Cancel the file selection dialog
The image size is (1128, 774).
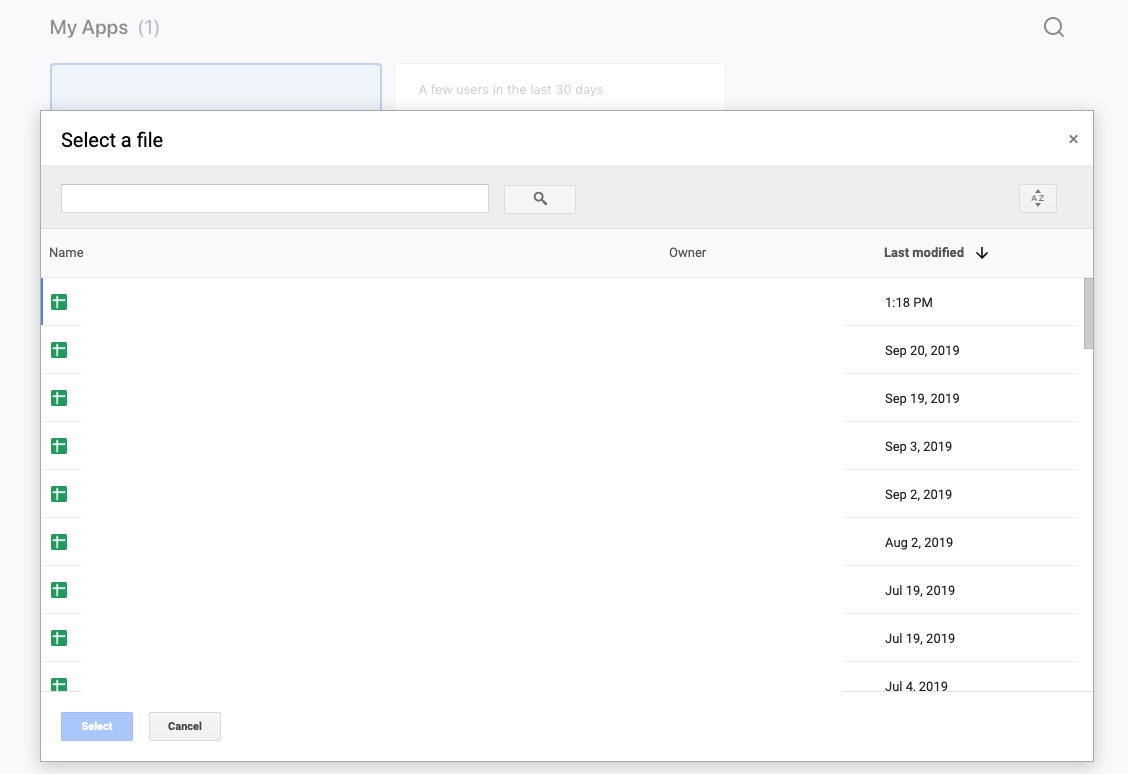(x=185, y=726)
